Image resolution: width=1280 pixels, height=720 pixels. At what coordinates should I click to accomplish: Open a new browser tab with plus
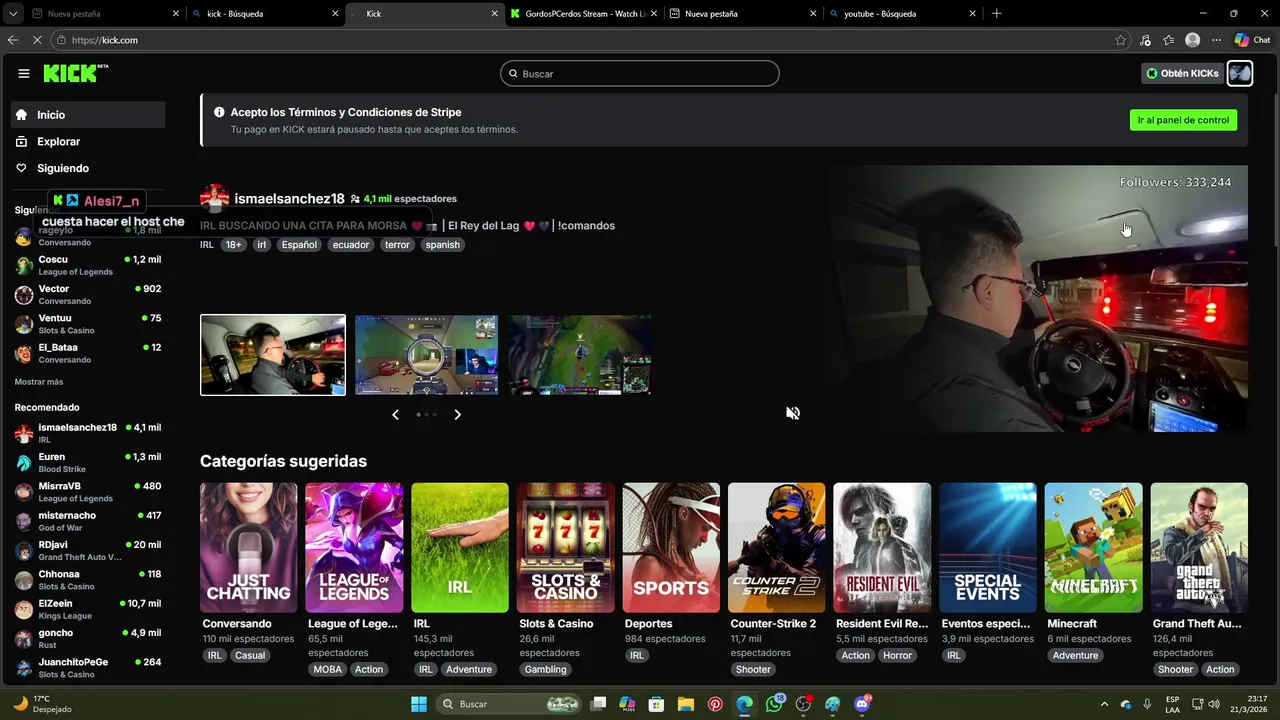(x=996, y=14)
